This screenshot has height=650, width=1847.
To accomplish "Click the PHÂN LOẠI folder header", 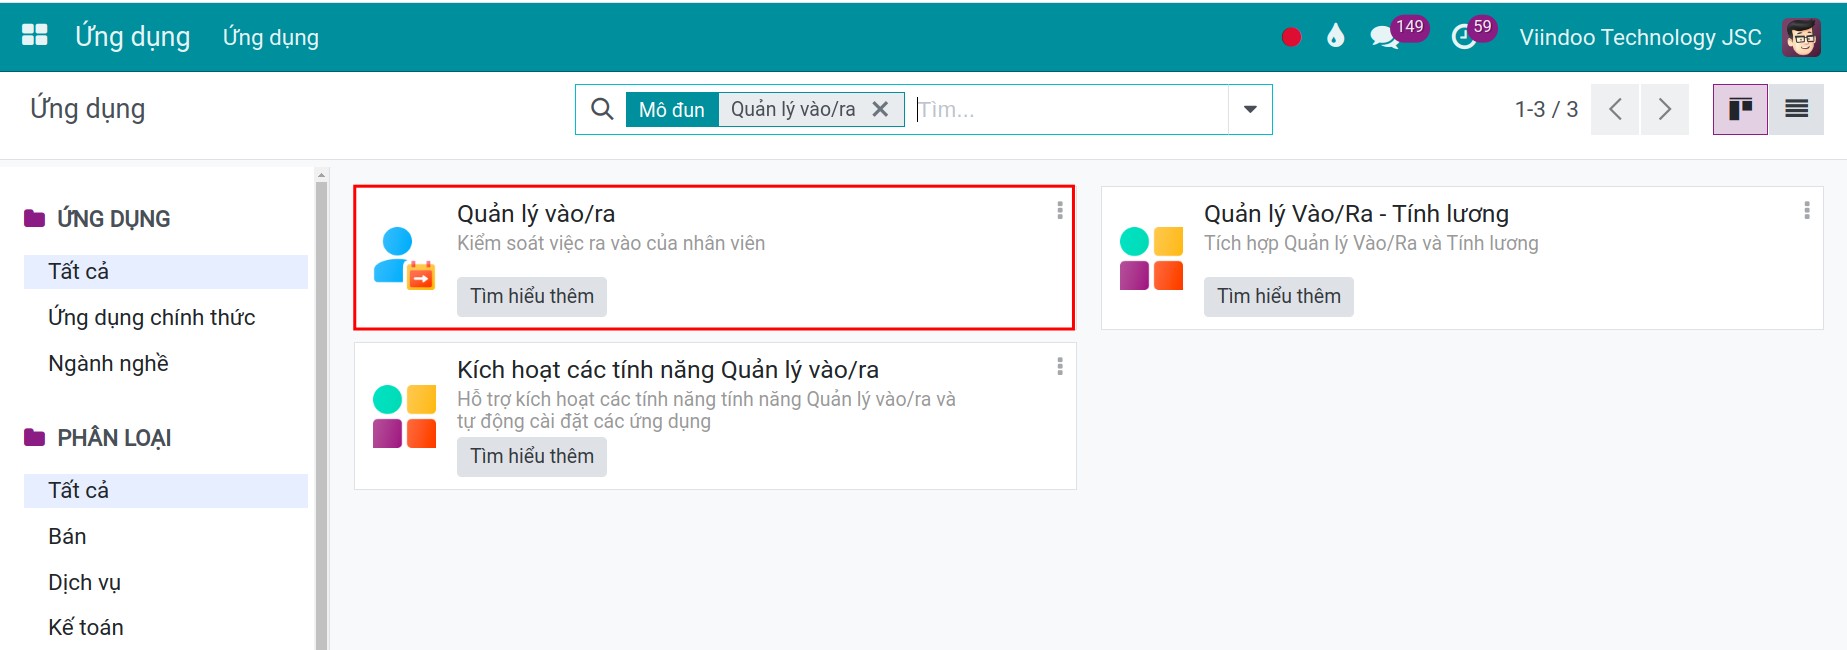I will [x=97, y=438].
